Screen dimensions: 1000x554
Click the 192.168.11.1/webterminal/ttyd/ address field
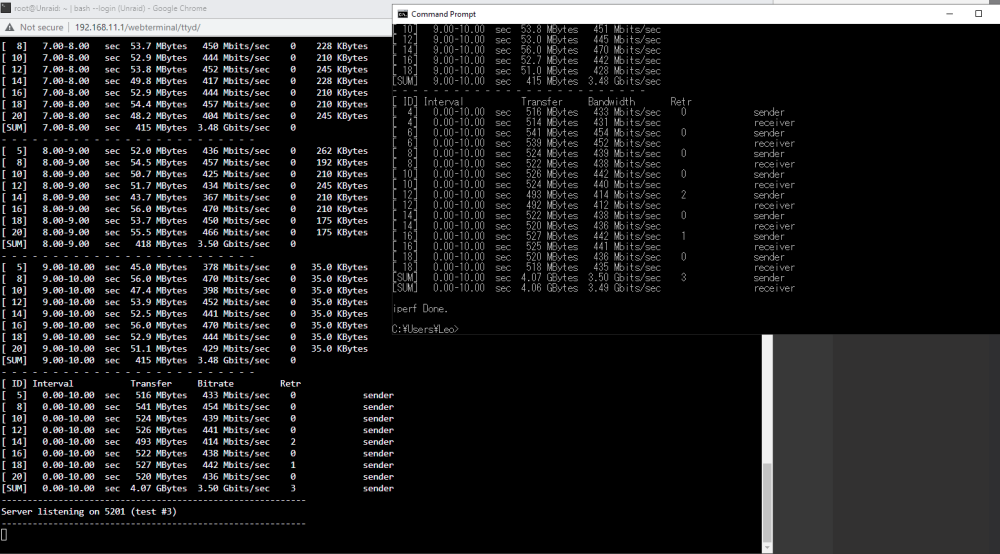(x=138, y=27)
